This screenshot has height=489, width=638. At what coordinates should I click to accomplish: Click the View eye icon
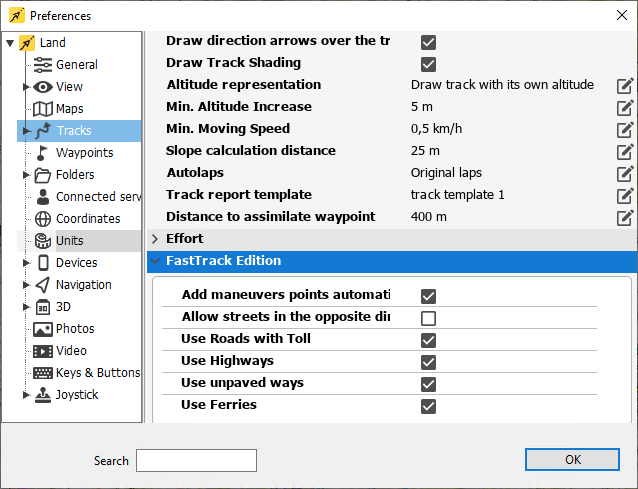pos(43,87)
